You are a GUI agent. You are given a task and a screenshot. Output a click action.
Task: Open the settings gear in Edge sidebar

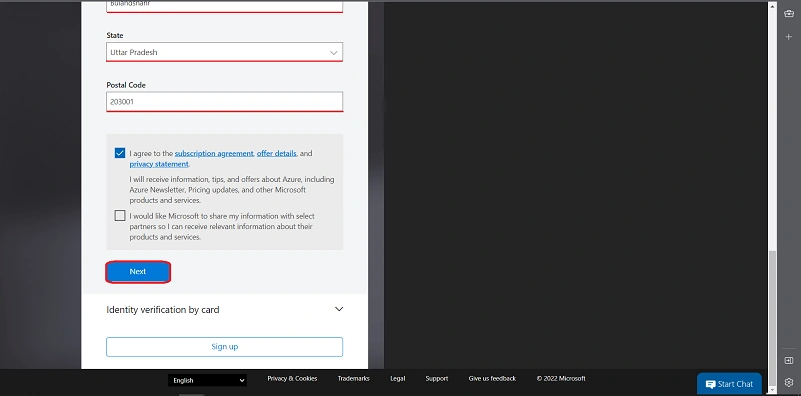click(788, 382)
